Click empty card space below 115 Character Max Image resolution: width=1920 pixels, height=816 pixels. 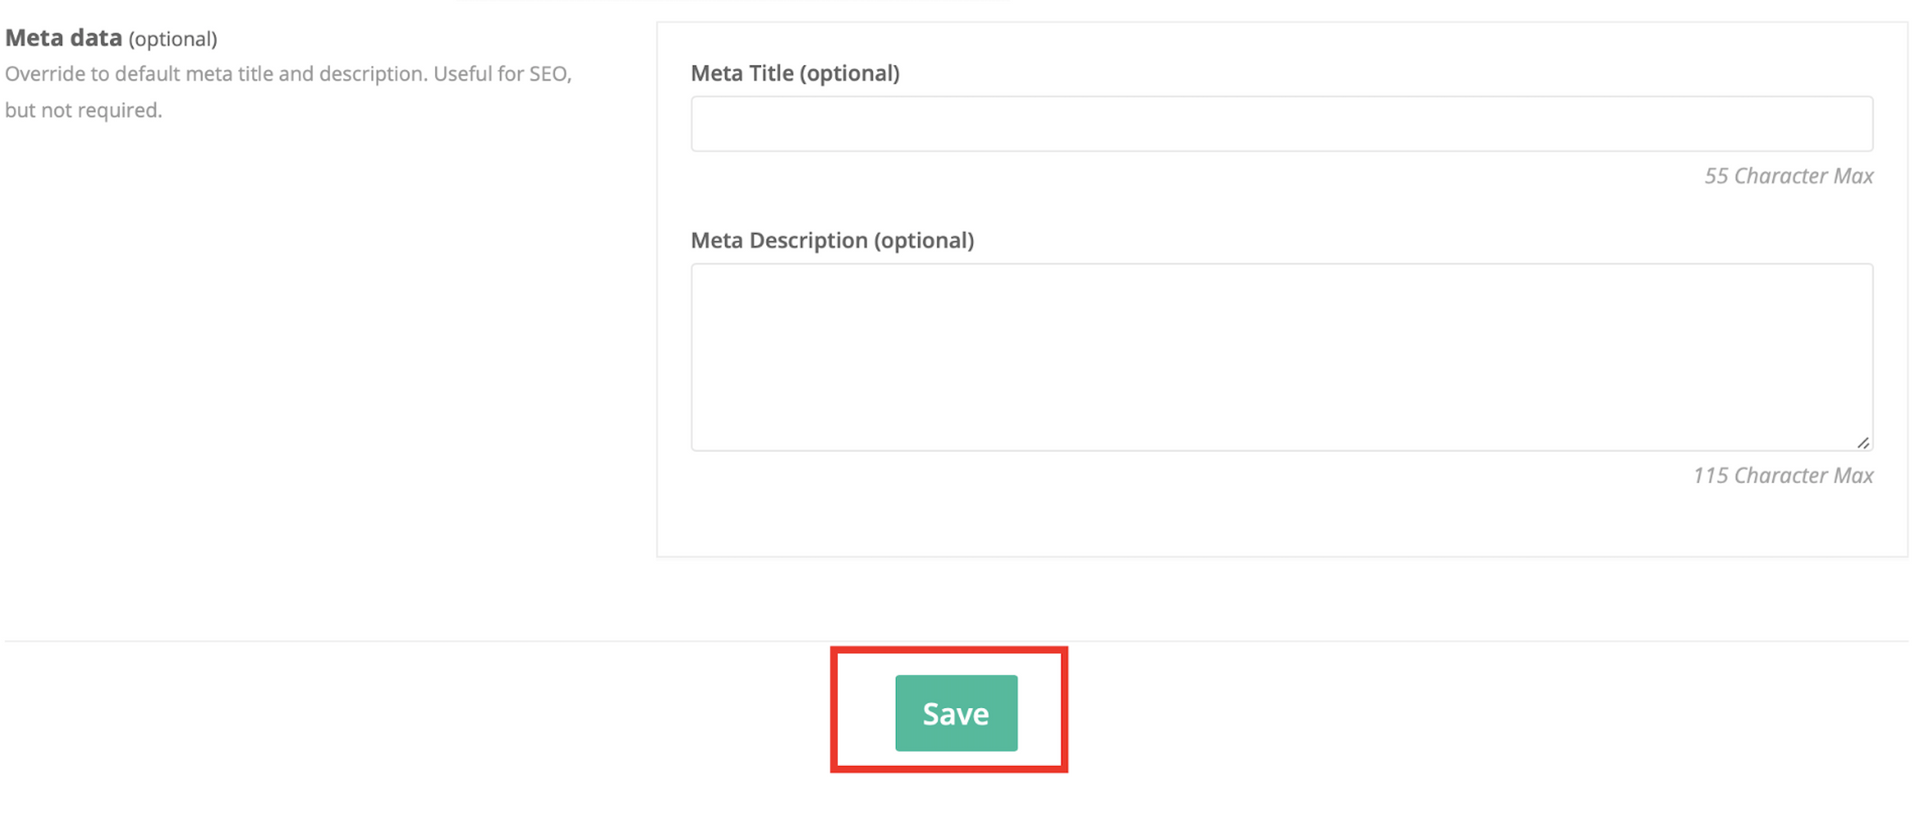click(x=1281, y=522)
